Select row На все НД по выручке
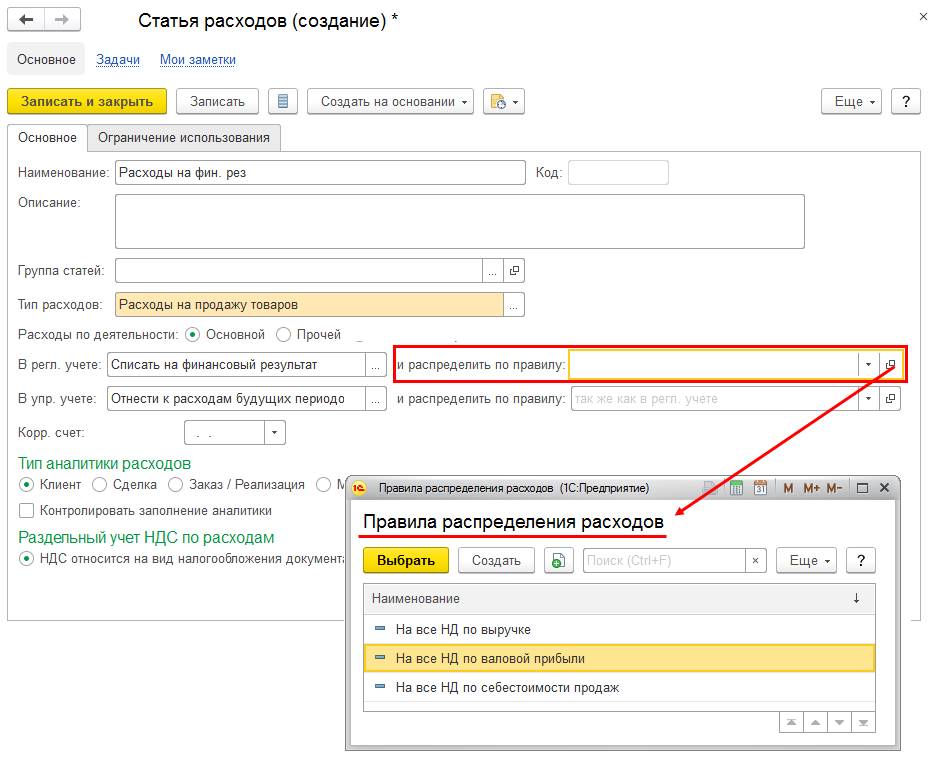Image resolution: width=934 pixels, height=766 pixels. pos(619,630)
